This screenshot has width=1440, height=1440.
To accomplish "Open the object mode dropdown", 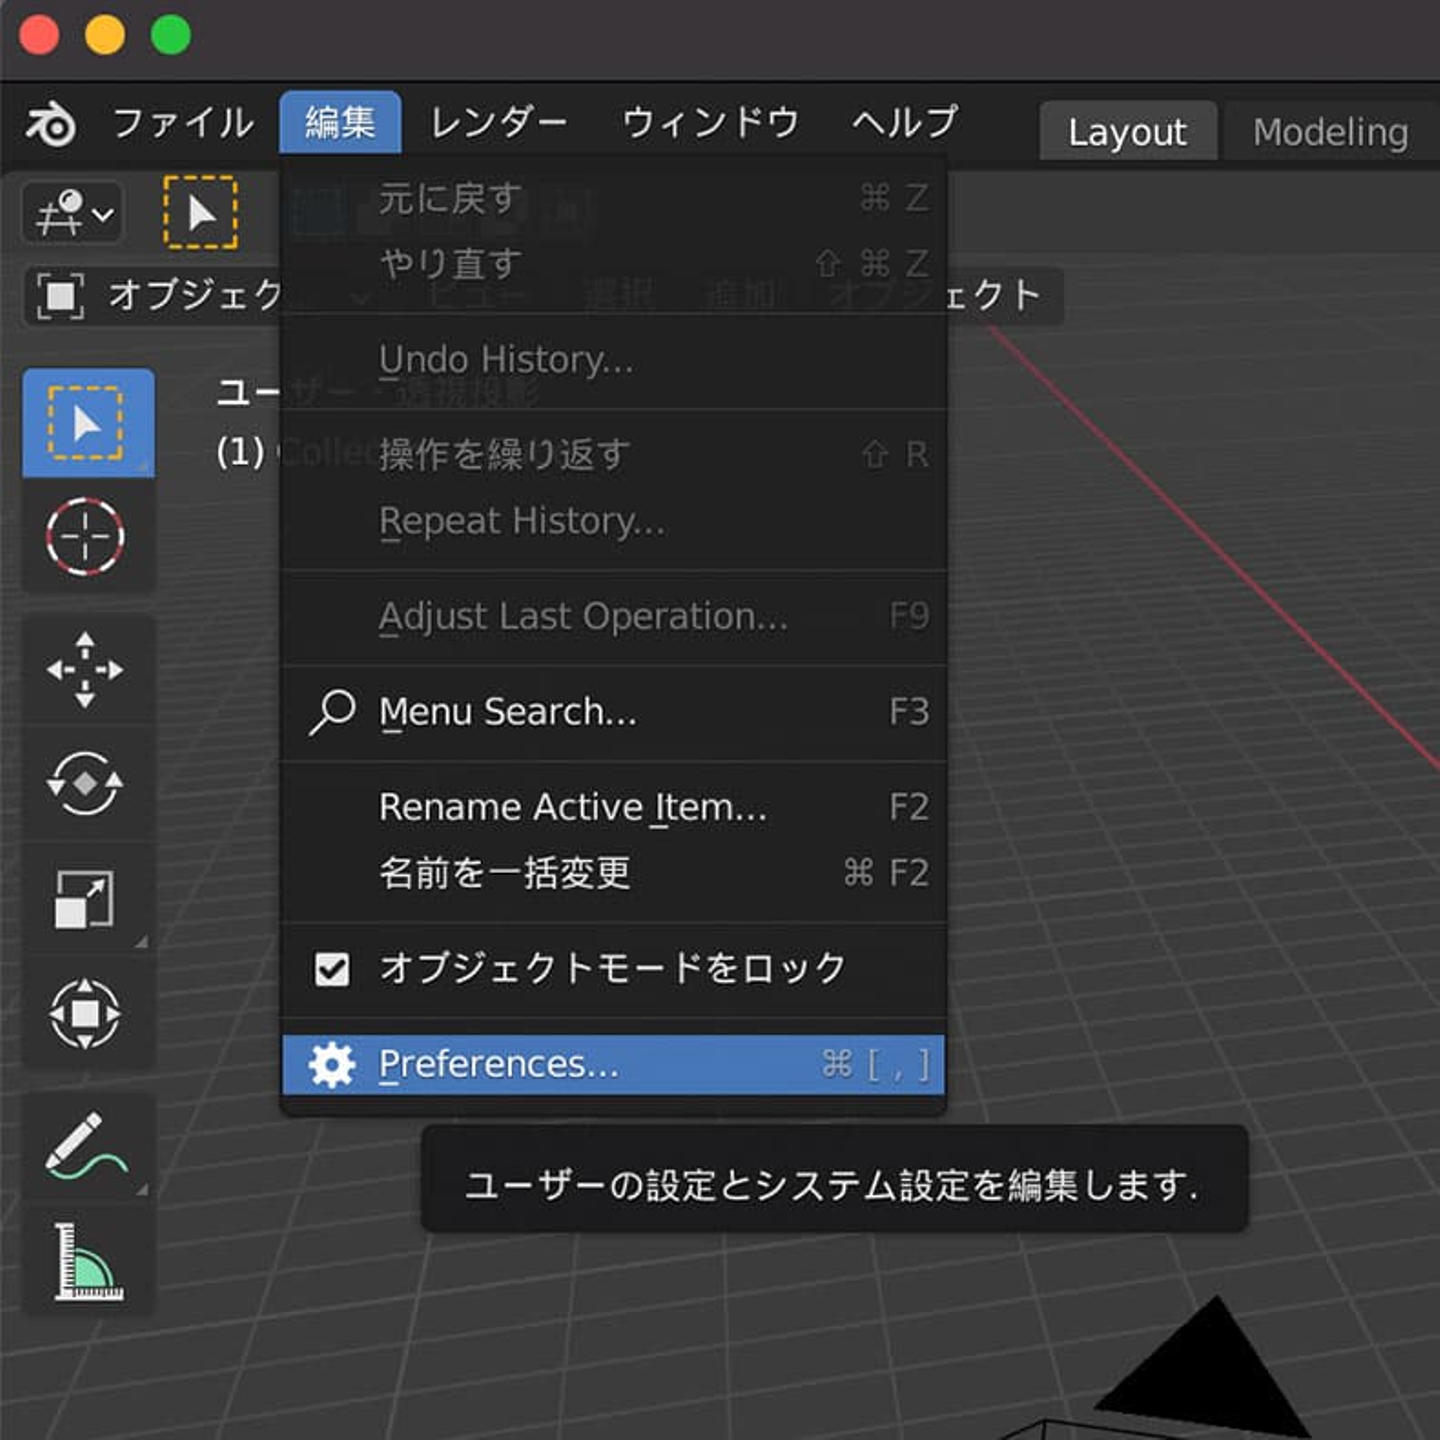I will tap(152, 296).
